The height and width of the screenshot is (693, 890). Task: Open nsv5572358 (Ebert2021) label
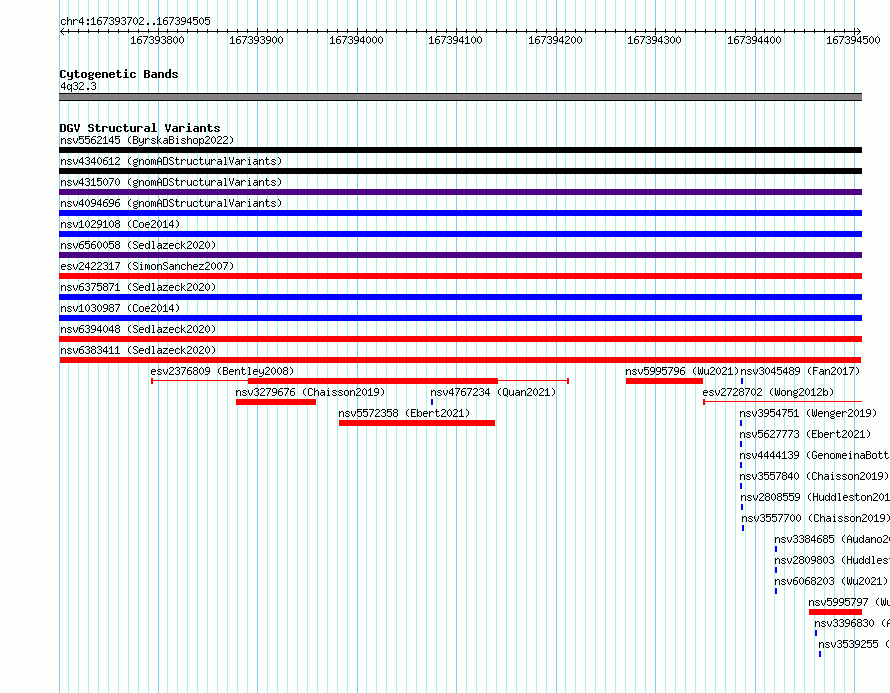(x=404, y=413)
